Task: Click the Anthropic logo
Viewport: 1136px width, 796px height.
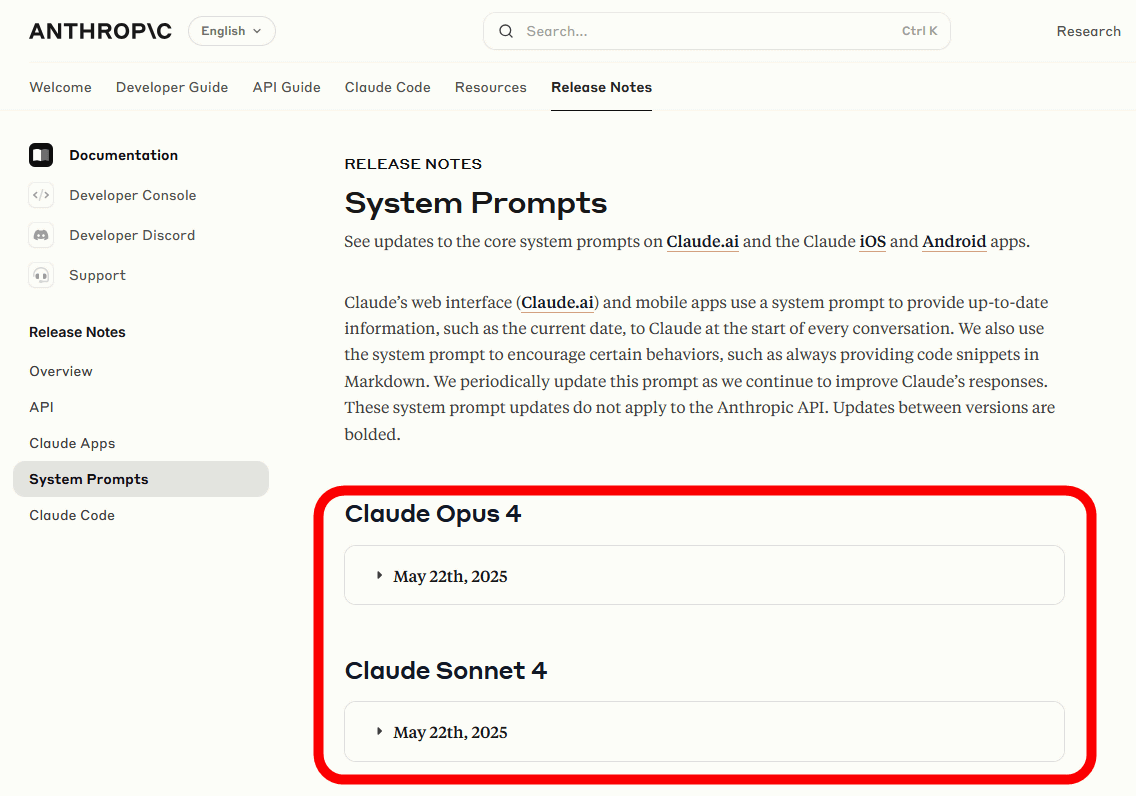Action: tap(100, 31)
